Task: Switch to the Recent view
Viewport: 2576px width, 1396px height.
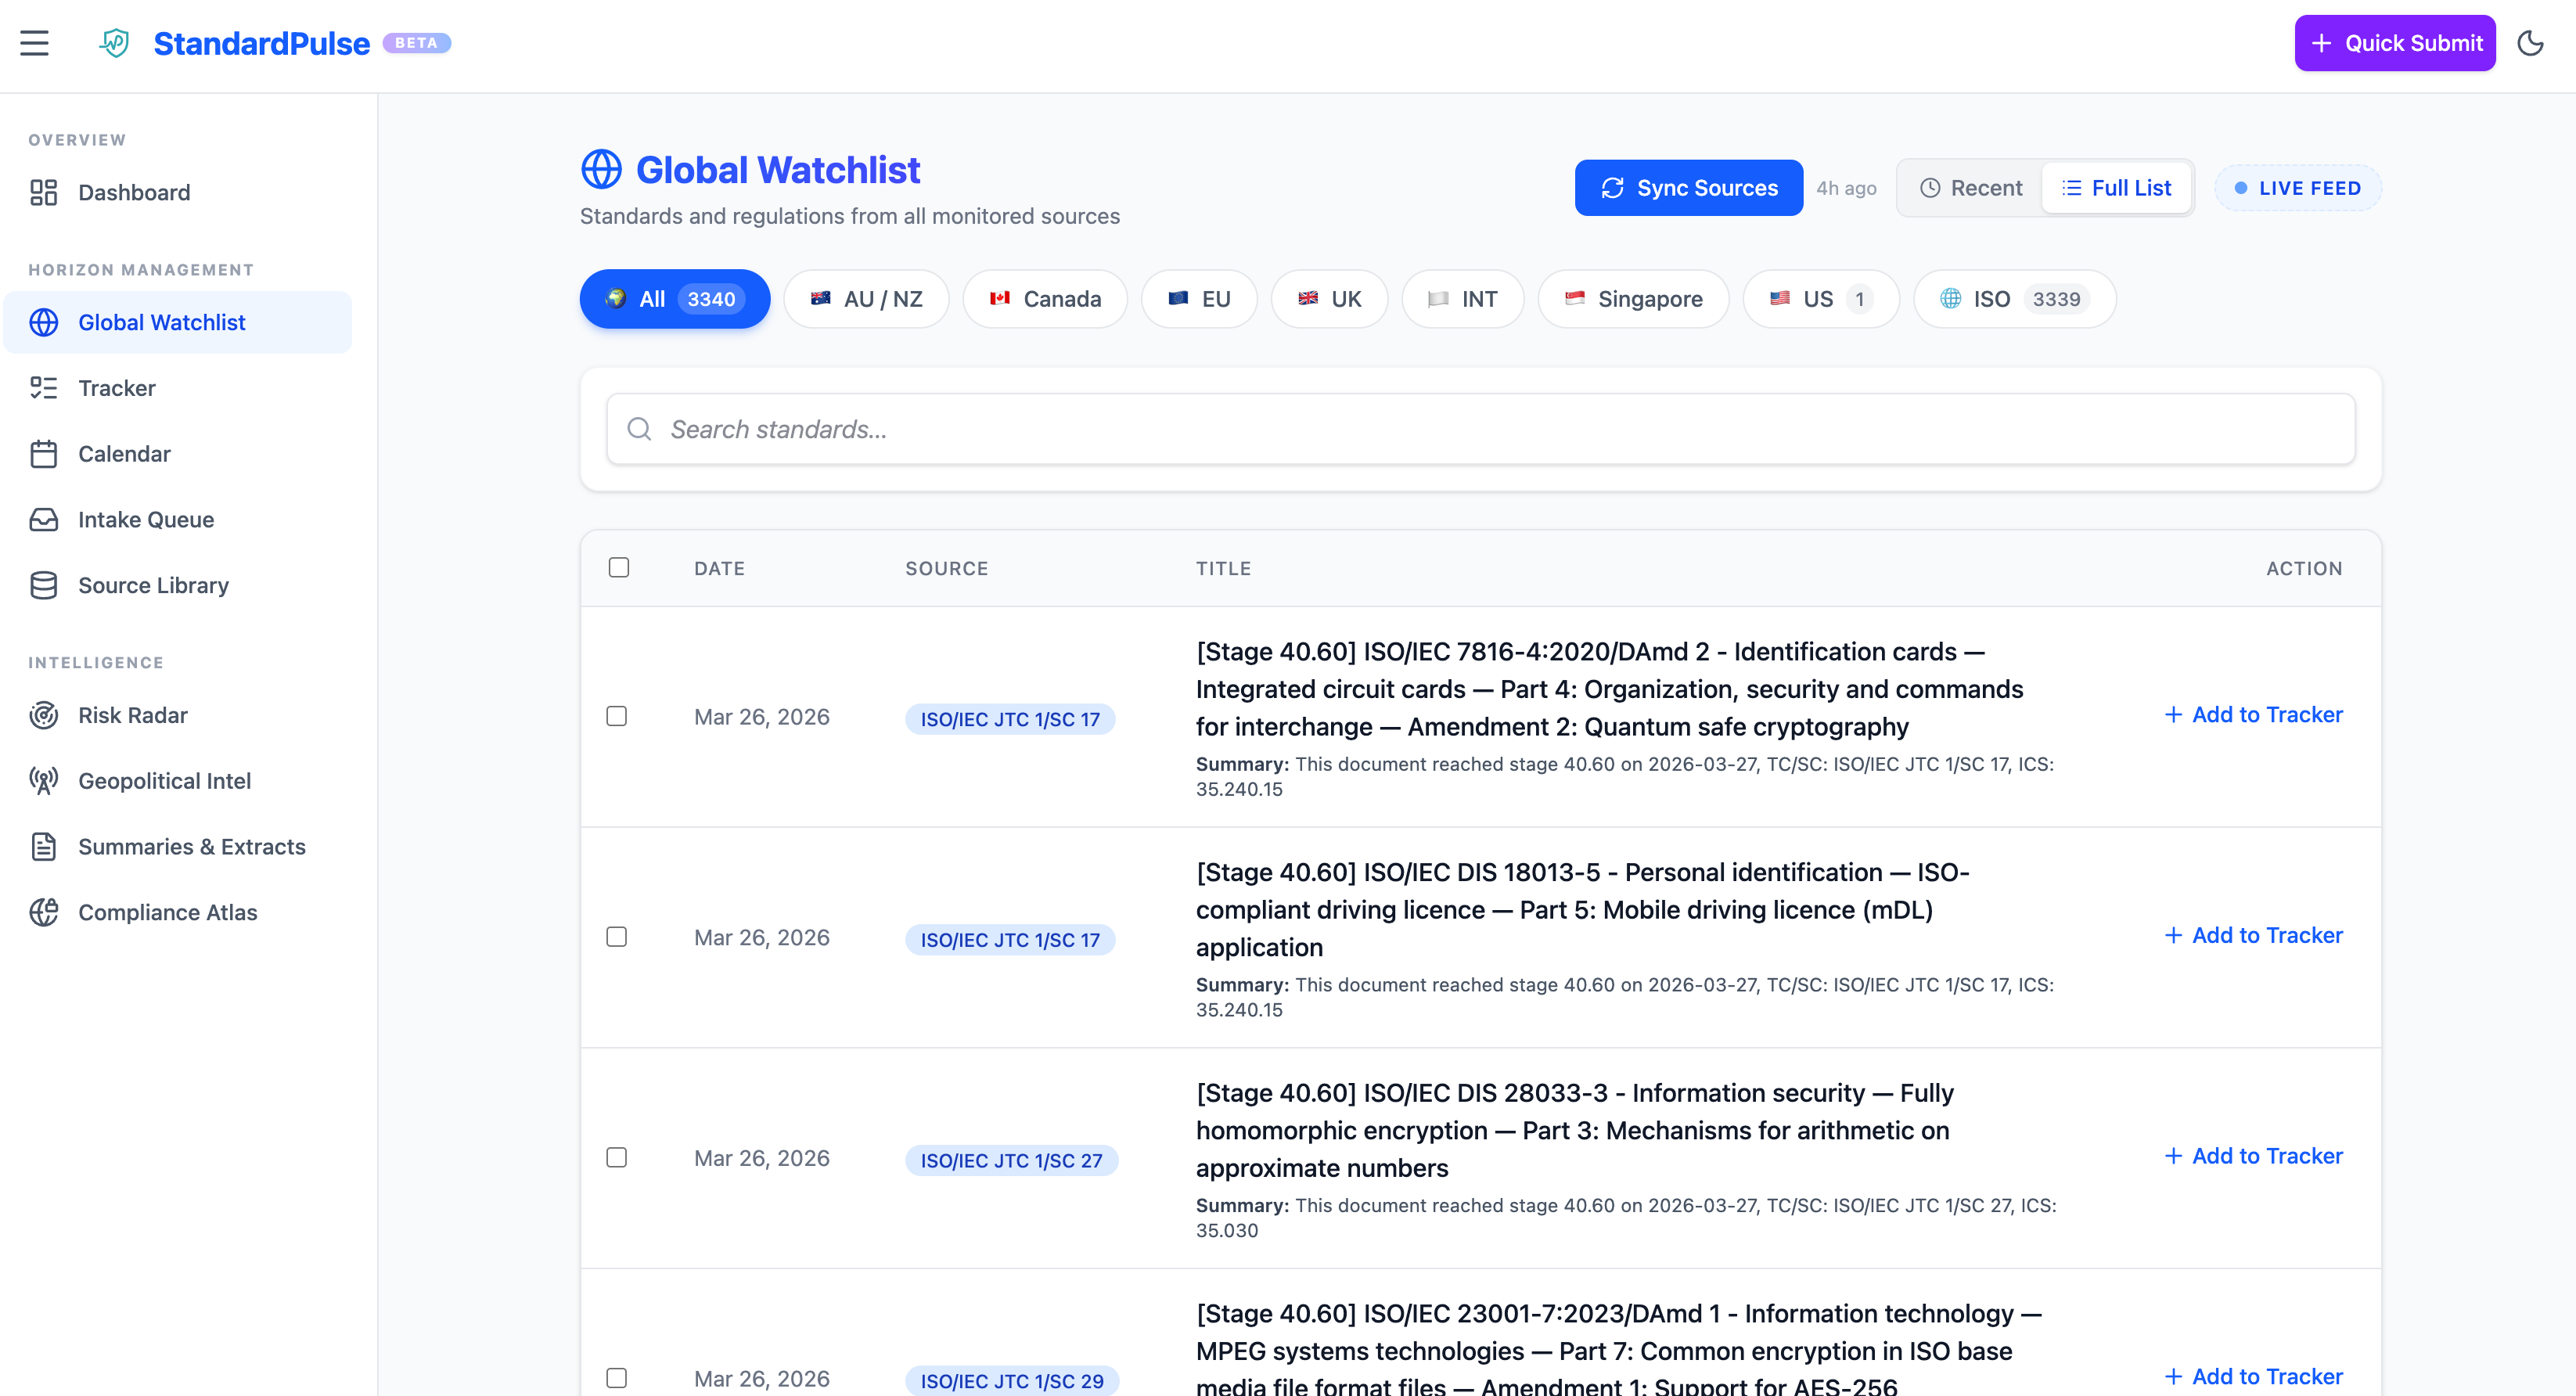Action: [x=1968, y=187]
